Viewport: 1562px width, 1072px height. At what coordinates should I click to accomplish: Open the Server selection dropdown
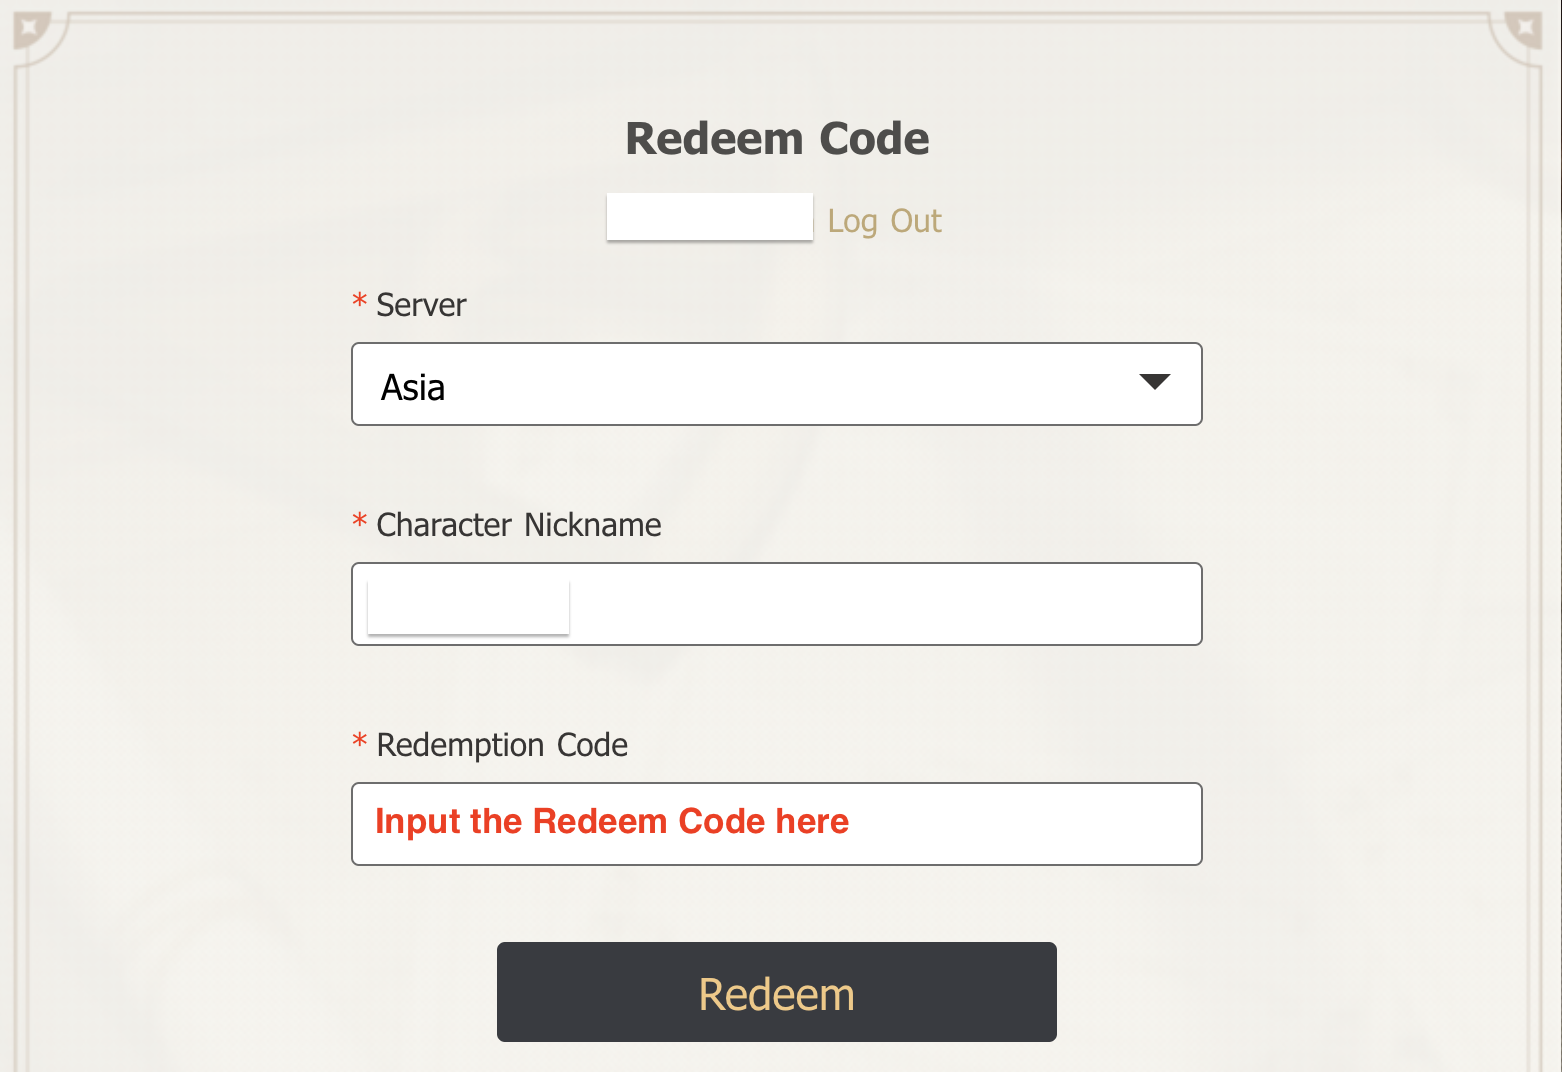point(776,384)
